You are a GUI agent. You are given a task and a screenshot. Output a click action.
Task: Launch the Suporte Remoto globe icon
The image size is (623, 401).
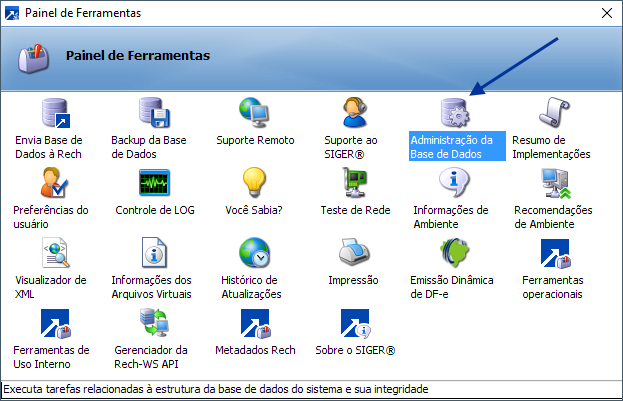[254, 113]
